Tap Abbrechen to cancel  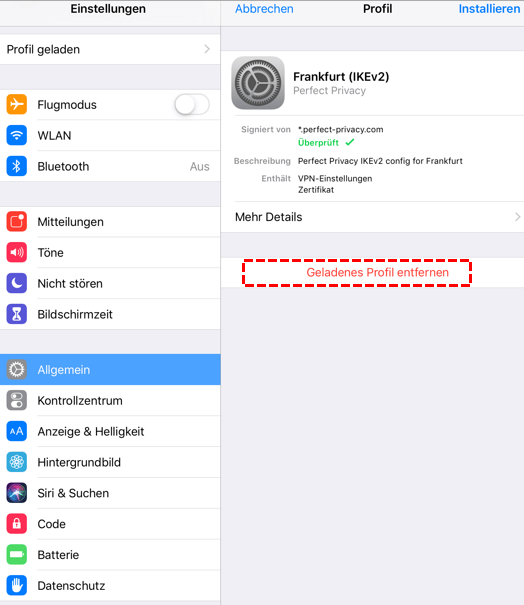tap(264, 9)
